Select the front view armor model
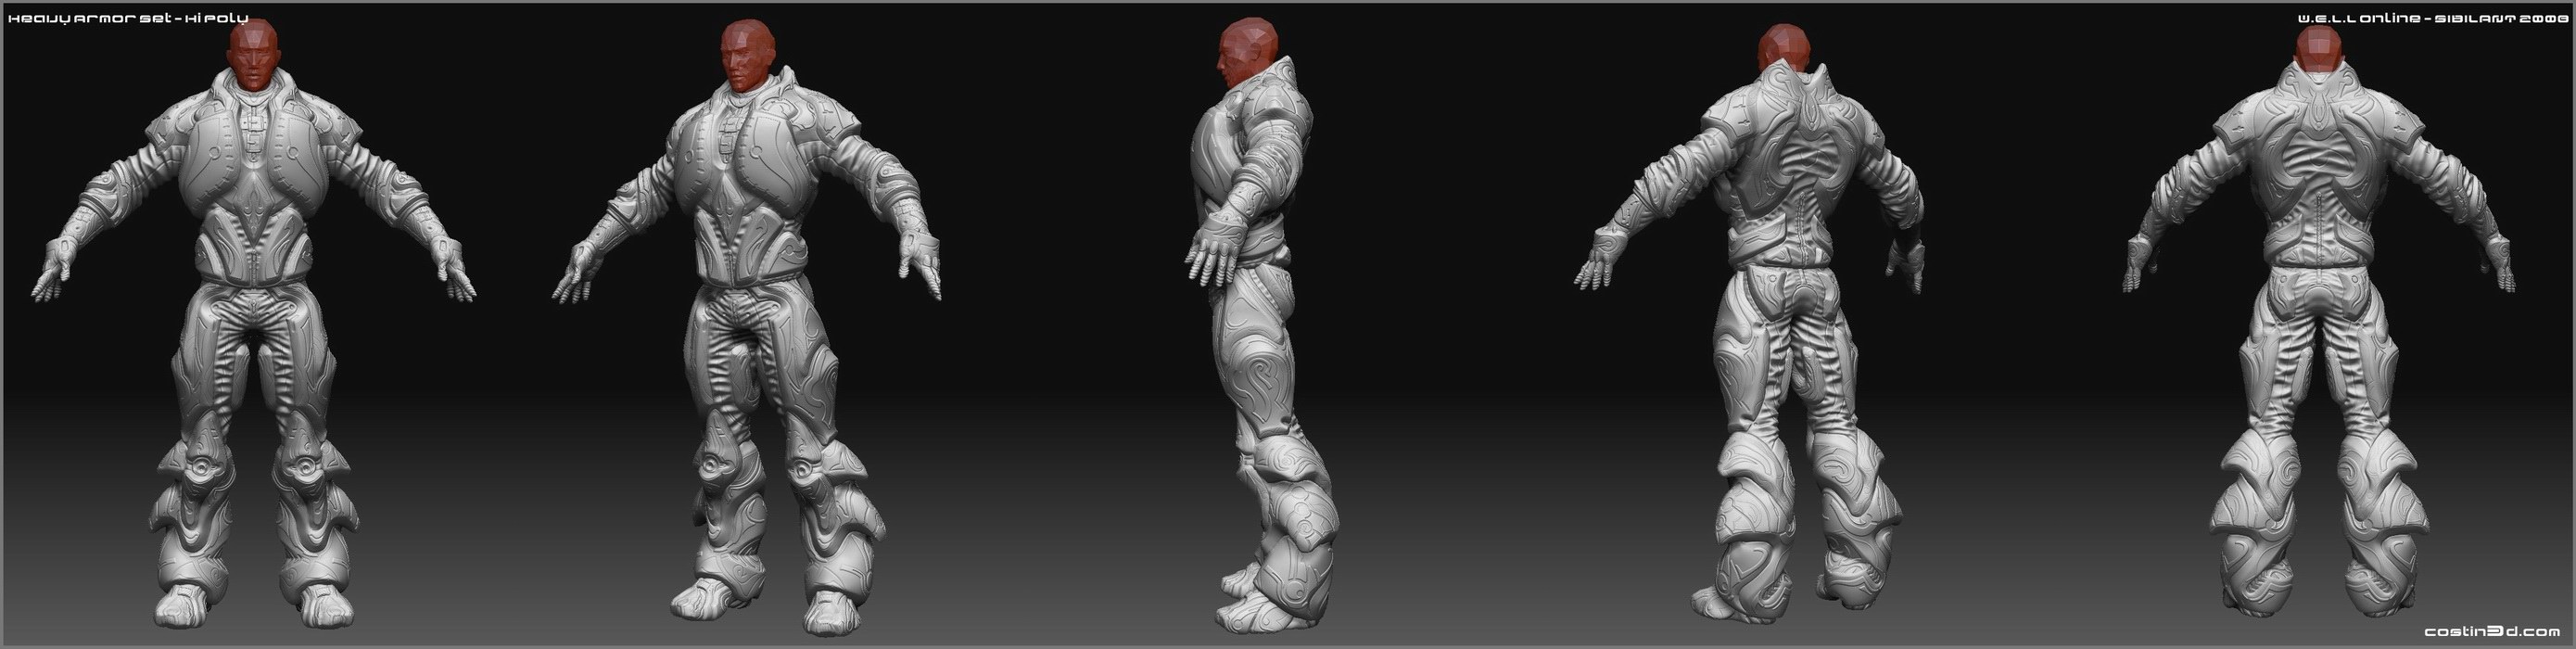The image size is (2576, 649). tap(254, 322)
